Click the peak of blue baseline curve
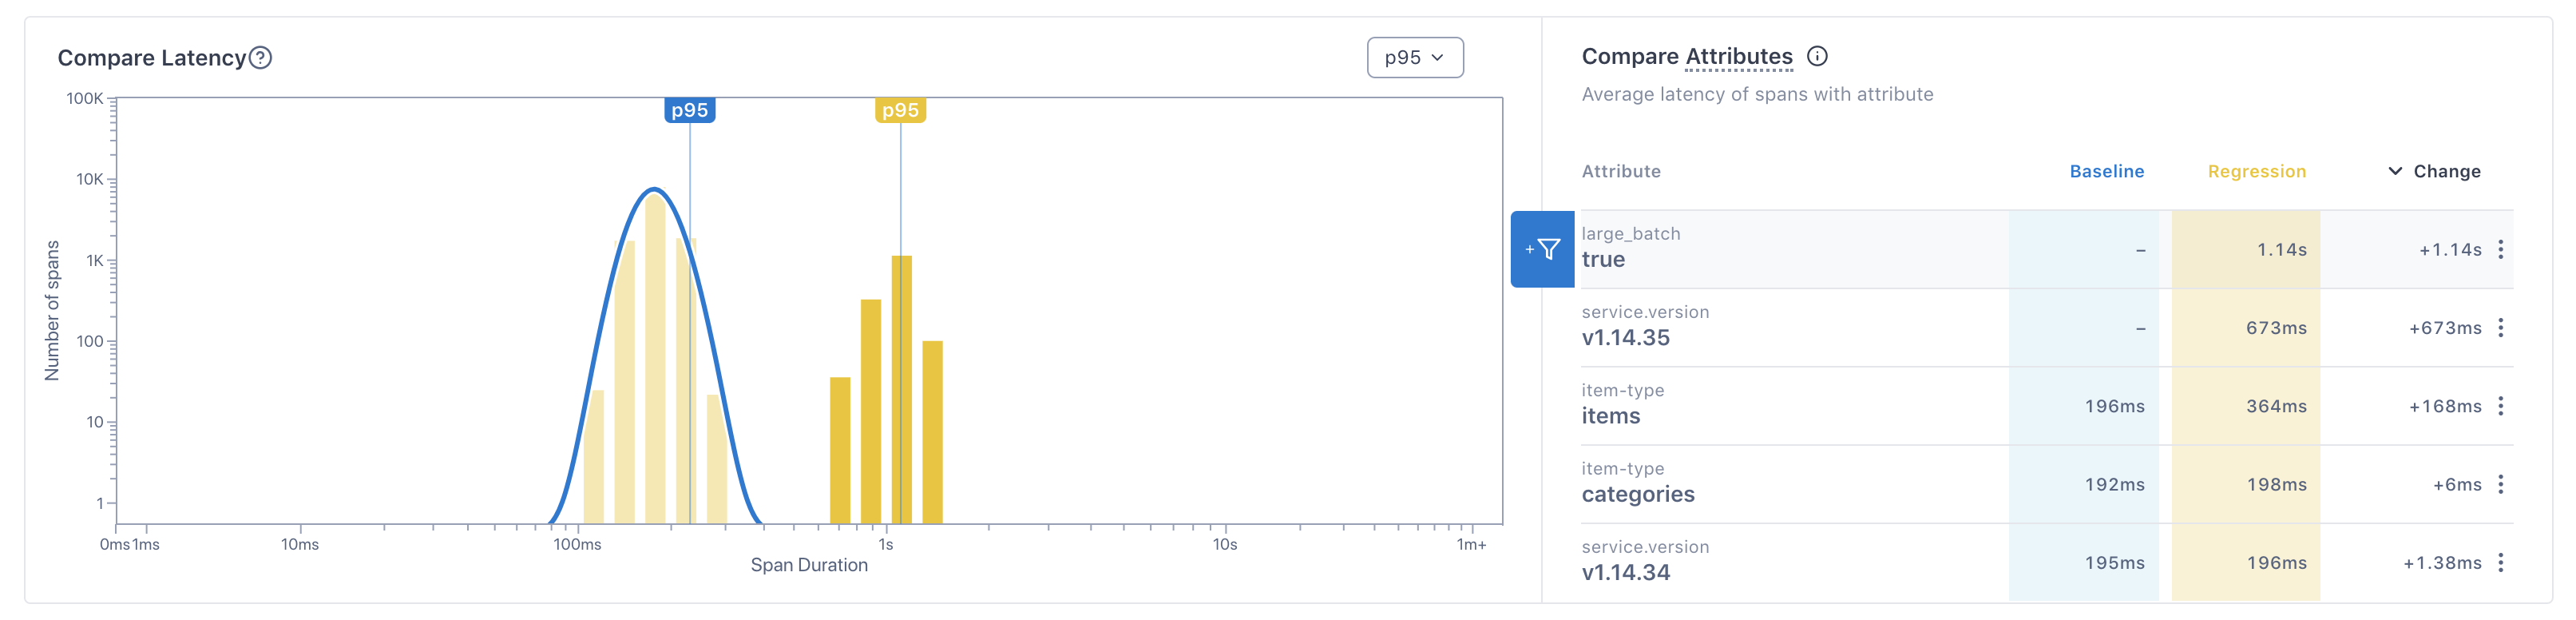The height and width of the screenshot is (620, 2576). tap(654, 189)
